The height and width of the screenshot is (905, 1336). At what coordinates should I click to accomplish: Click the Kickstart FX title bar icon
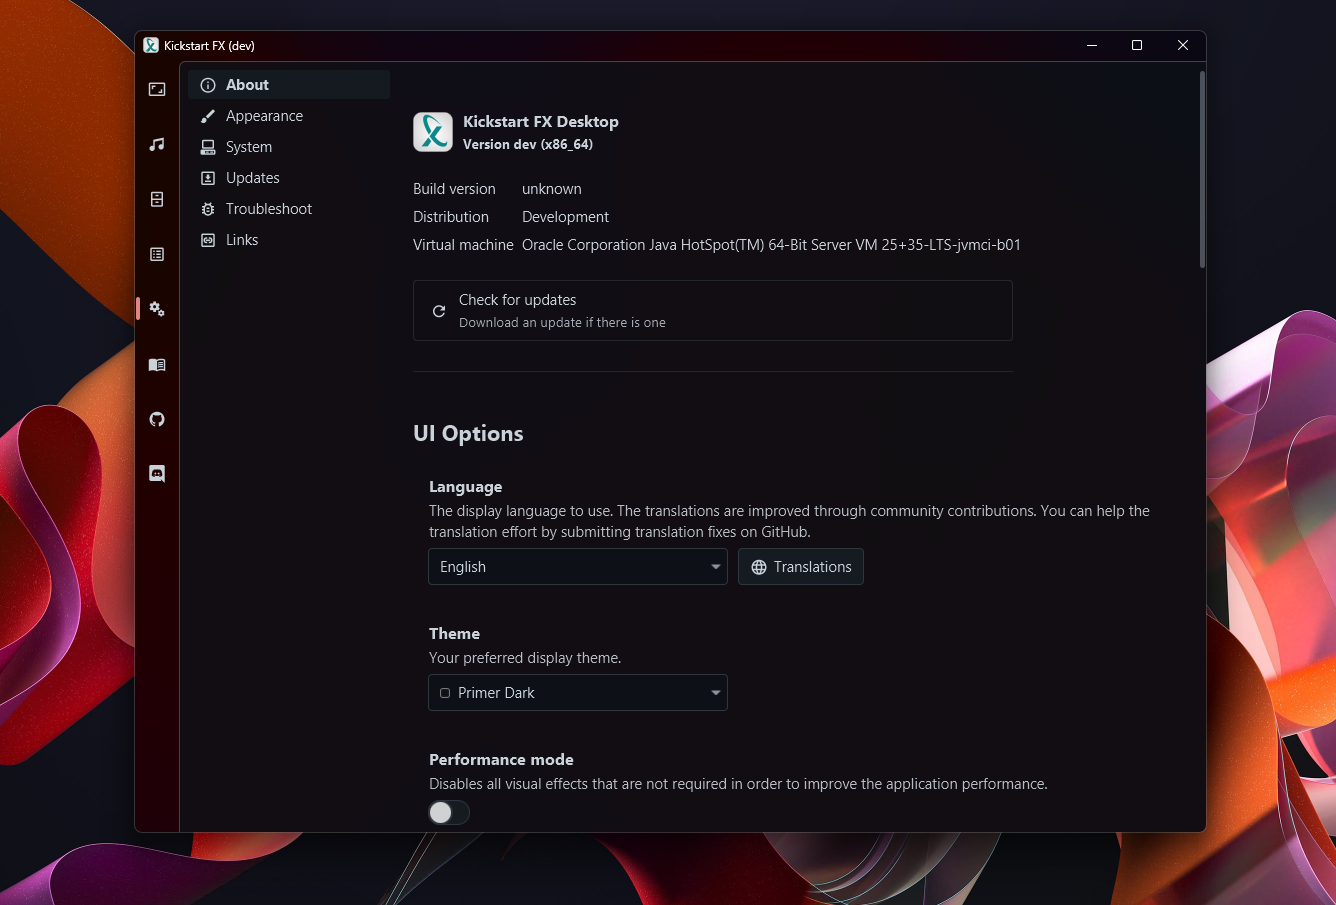[151, 45]
